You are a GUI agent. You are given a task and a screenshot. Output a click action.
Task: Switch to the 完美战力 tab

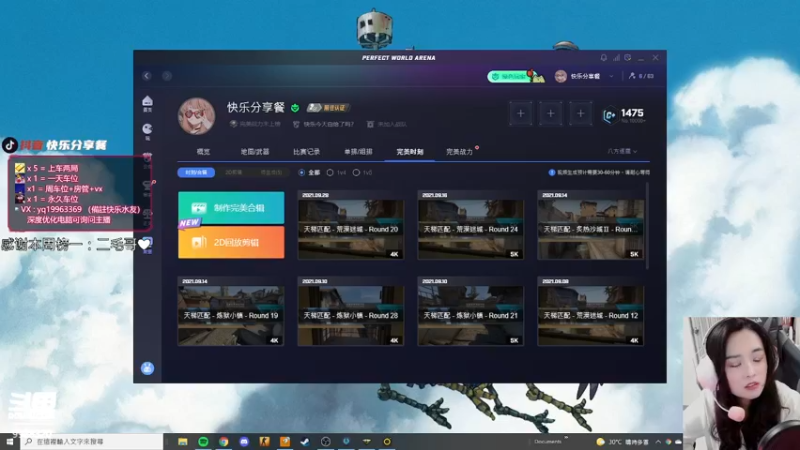click(x=459, y=152)
